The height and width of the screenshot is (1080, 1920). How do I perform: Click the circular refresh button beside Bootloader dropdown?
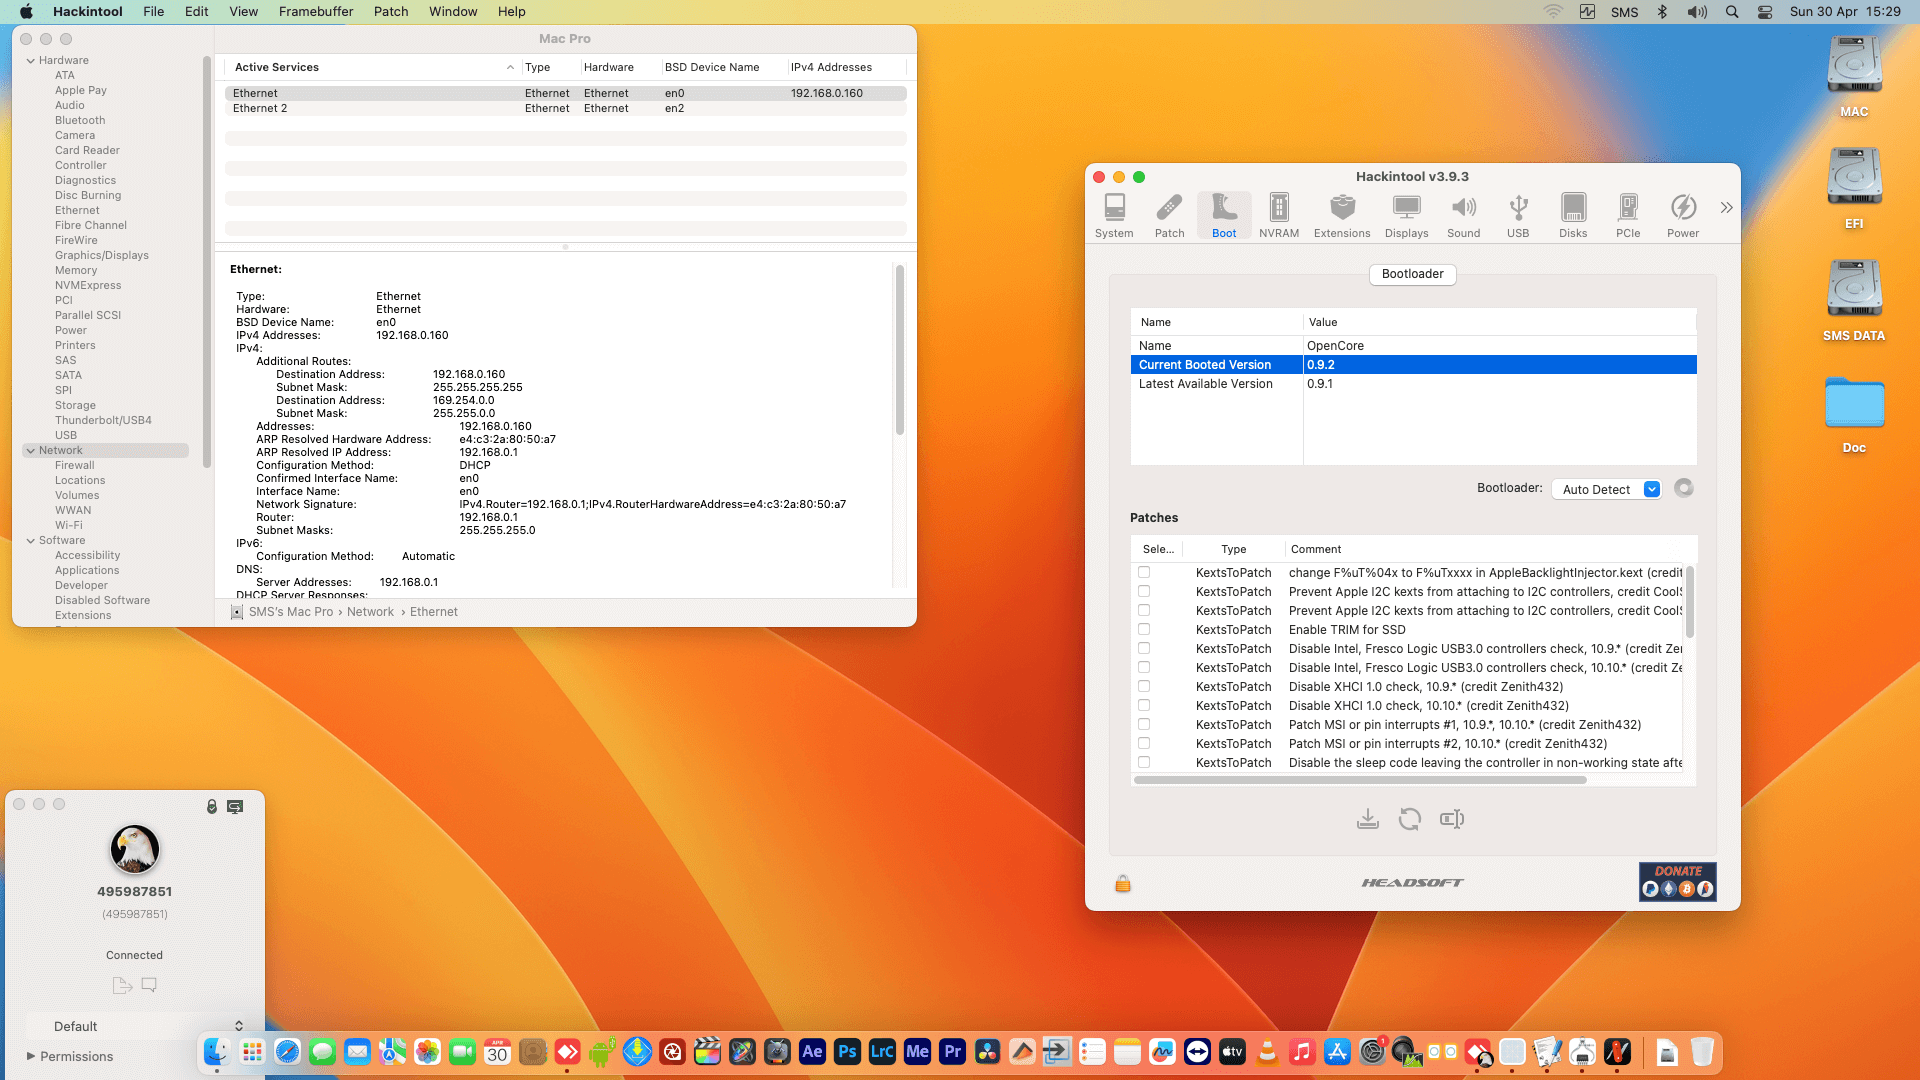1684,488
